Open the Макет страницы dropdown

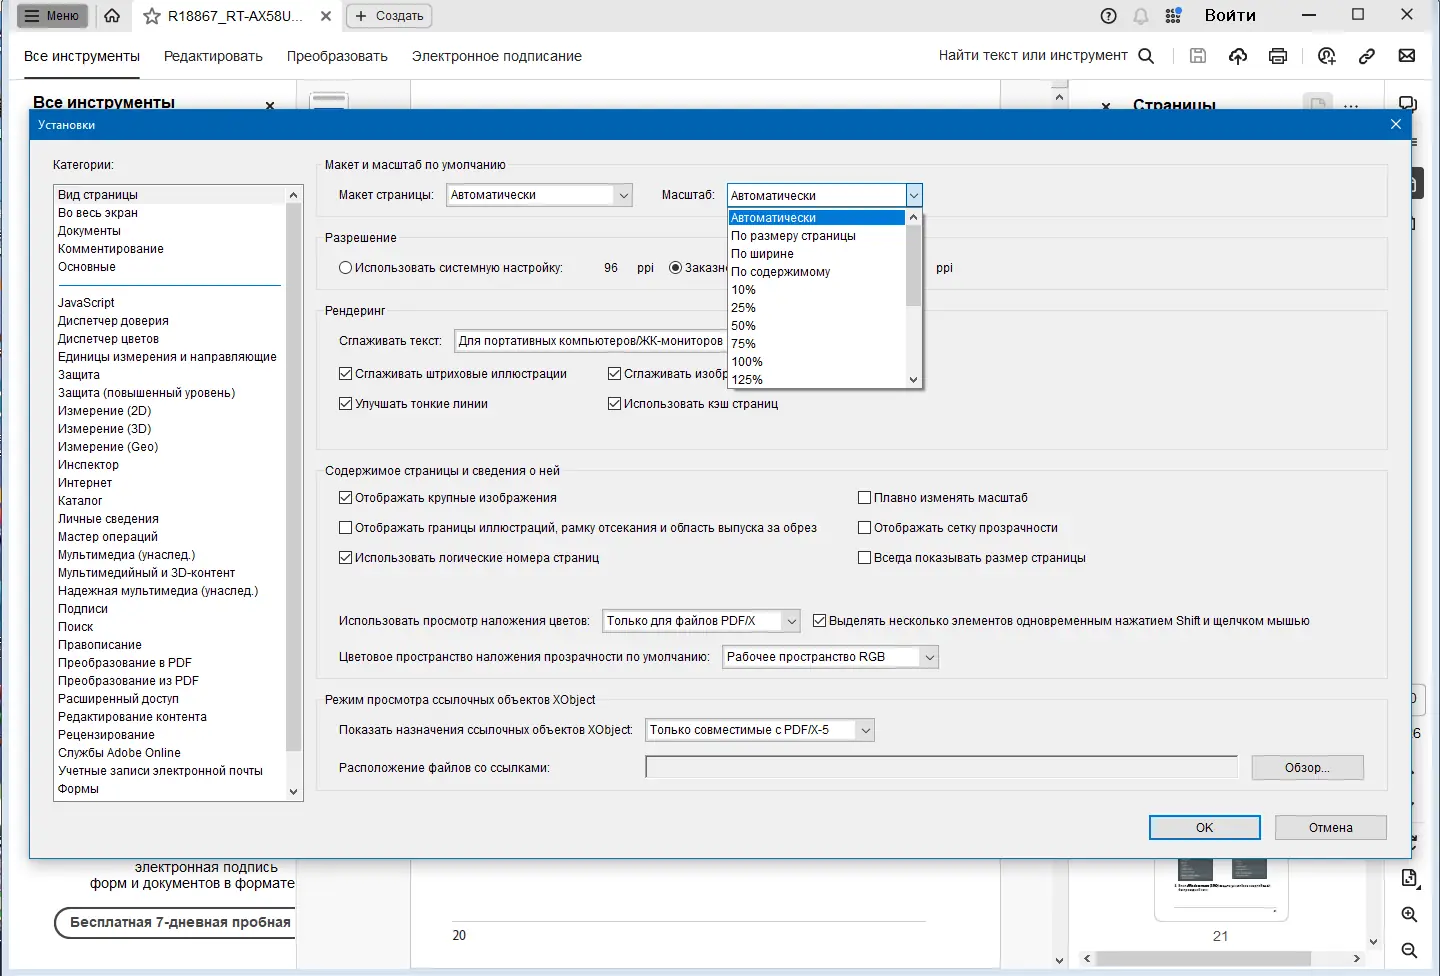[x=539, y=195]
